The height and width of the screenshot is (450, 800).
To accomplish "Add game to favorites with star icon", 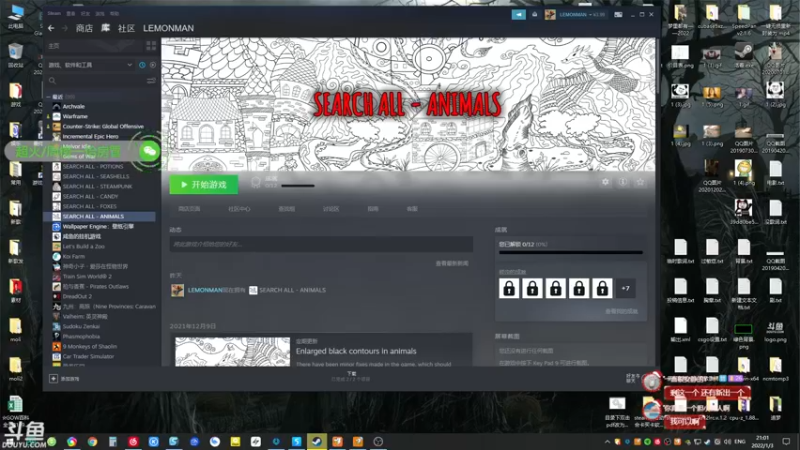I will pyautogui.click(x=640, y=182).
